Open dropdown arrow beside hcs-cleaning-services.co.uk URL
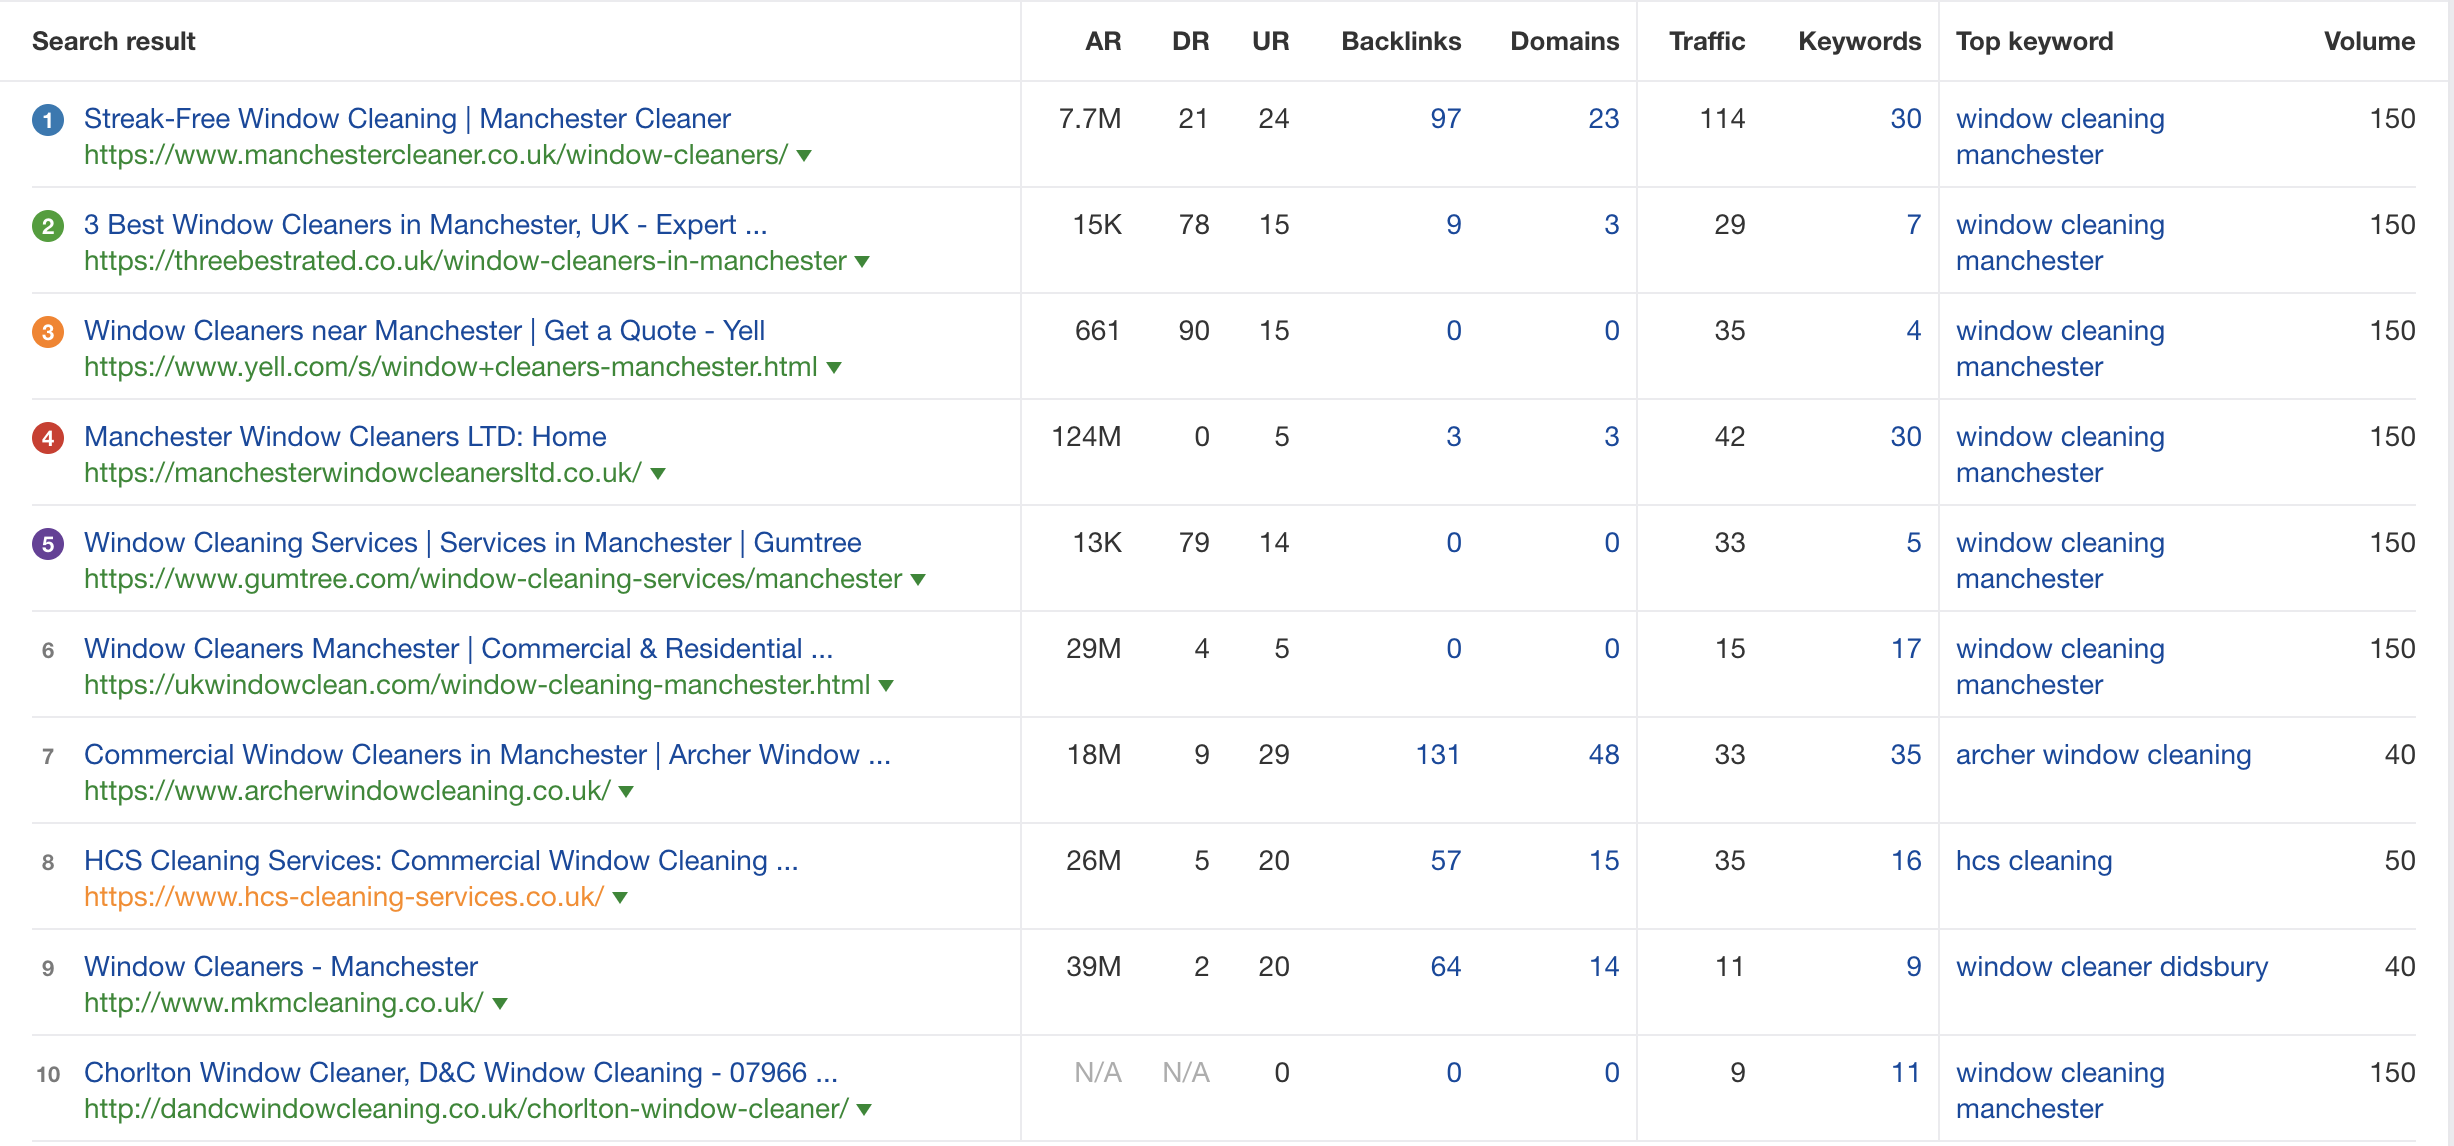The width and height of the screenshot is (2454, 1146). point(620,898)
